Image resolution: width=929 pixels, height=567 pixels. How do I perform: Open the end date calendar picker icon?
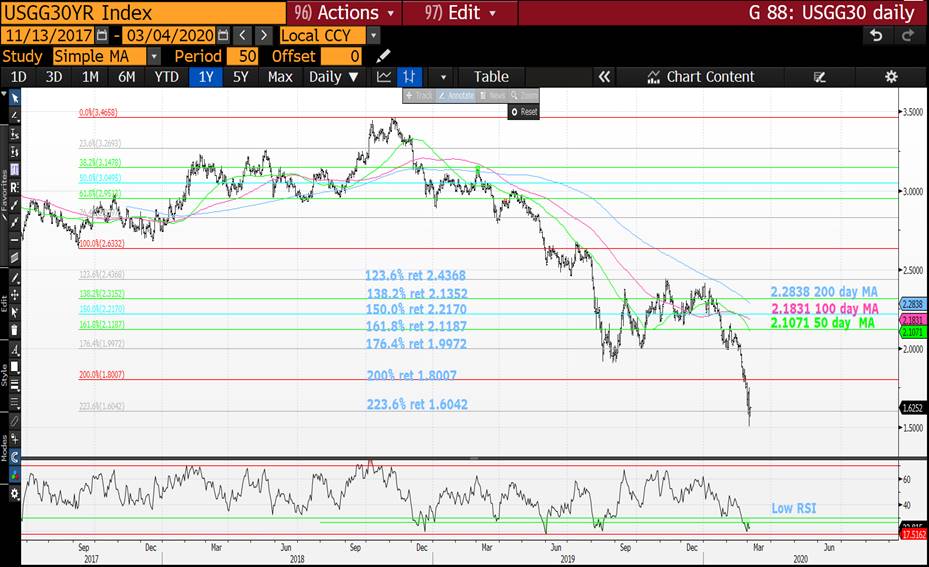(x=223, y=36)
